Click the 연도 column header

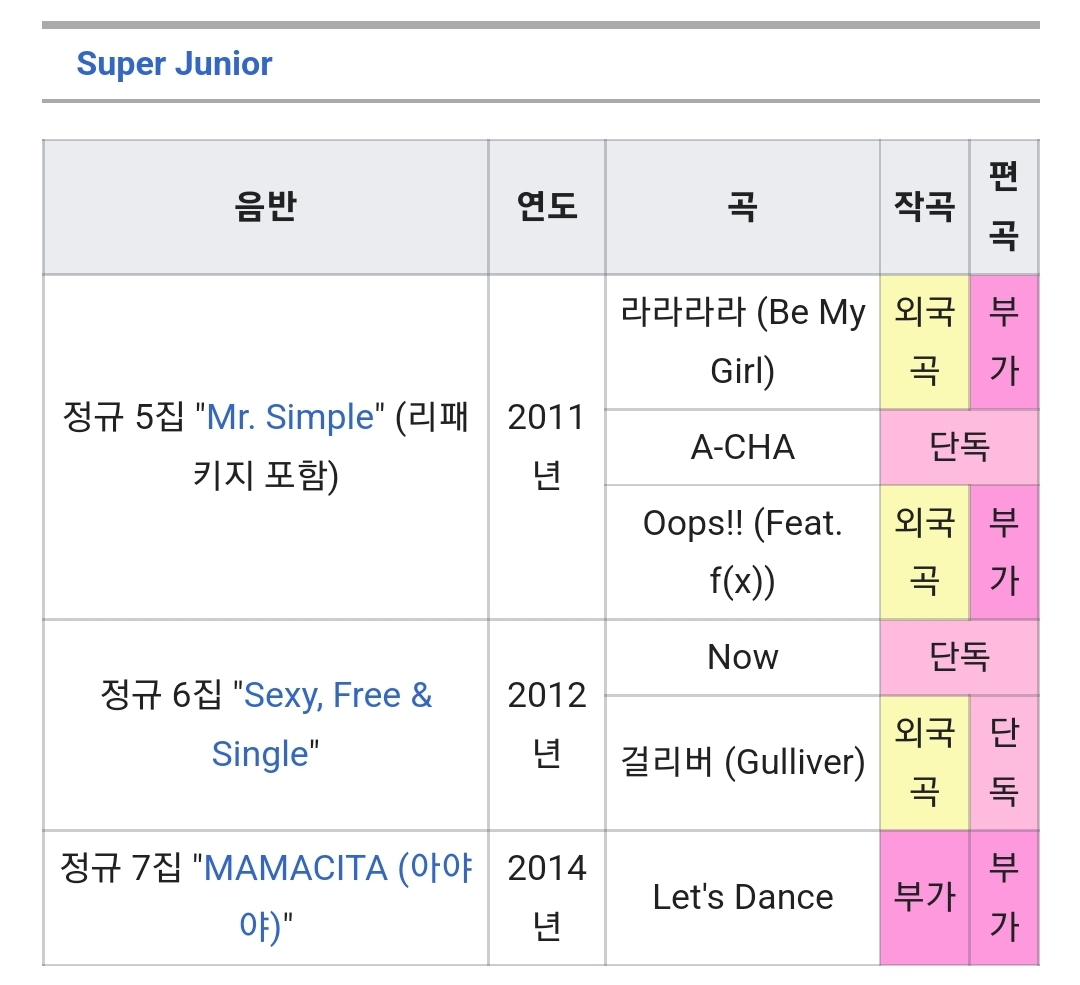tap(547, 208)
